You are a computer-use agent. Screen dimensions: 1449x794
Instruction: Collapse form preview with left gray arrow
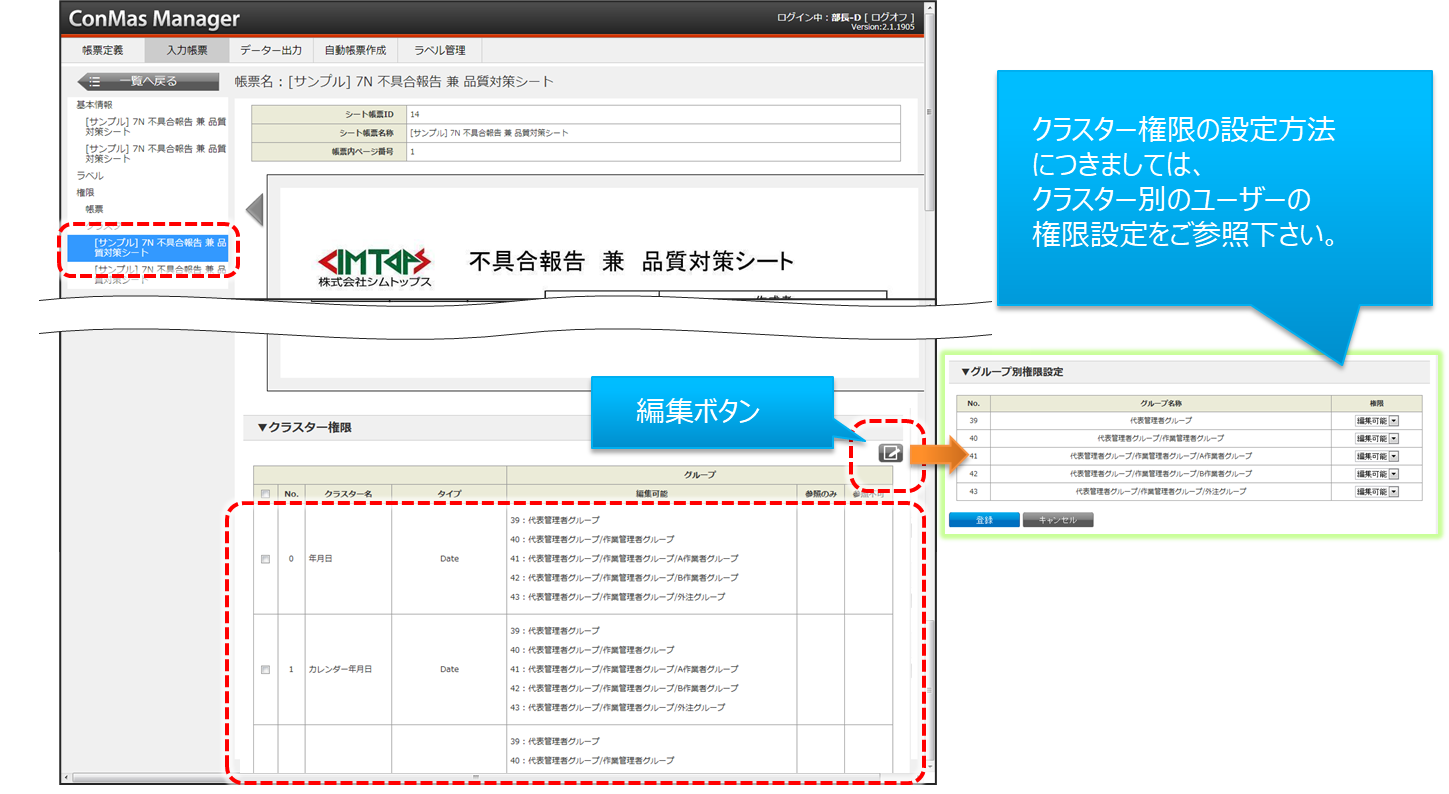pyautogui.click(x=255, y=210)
